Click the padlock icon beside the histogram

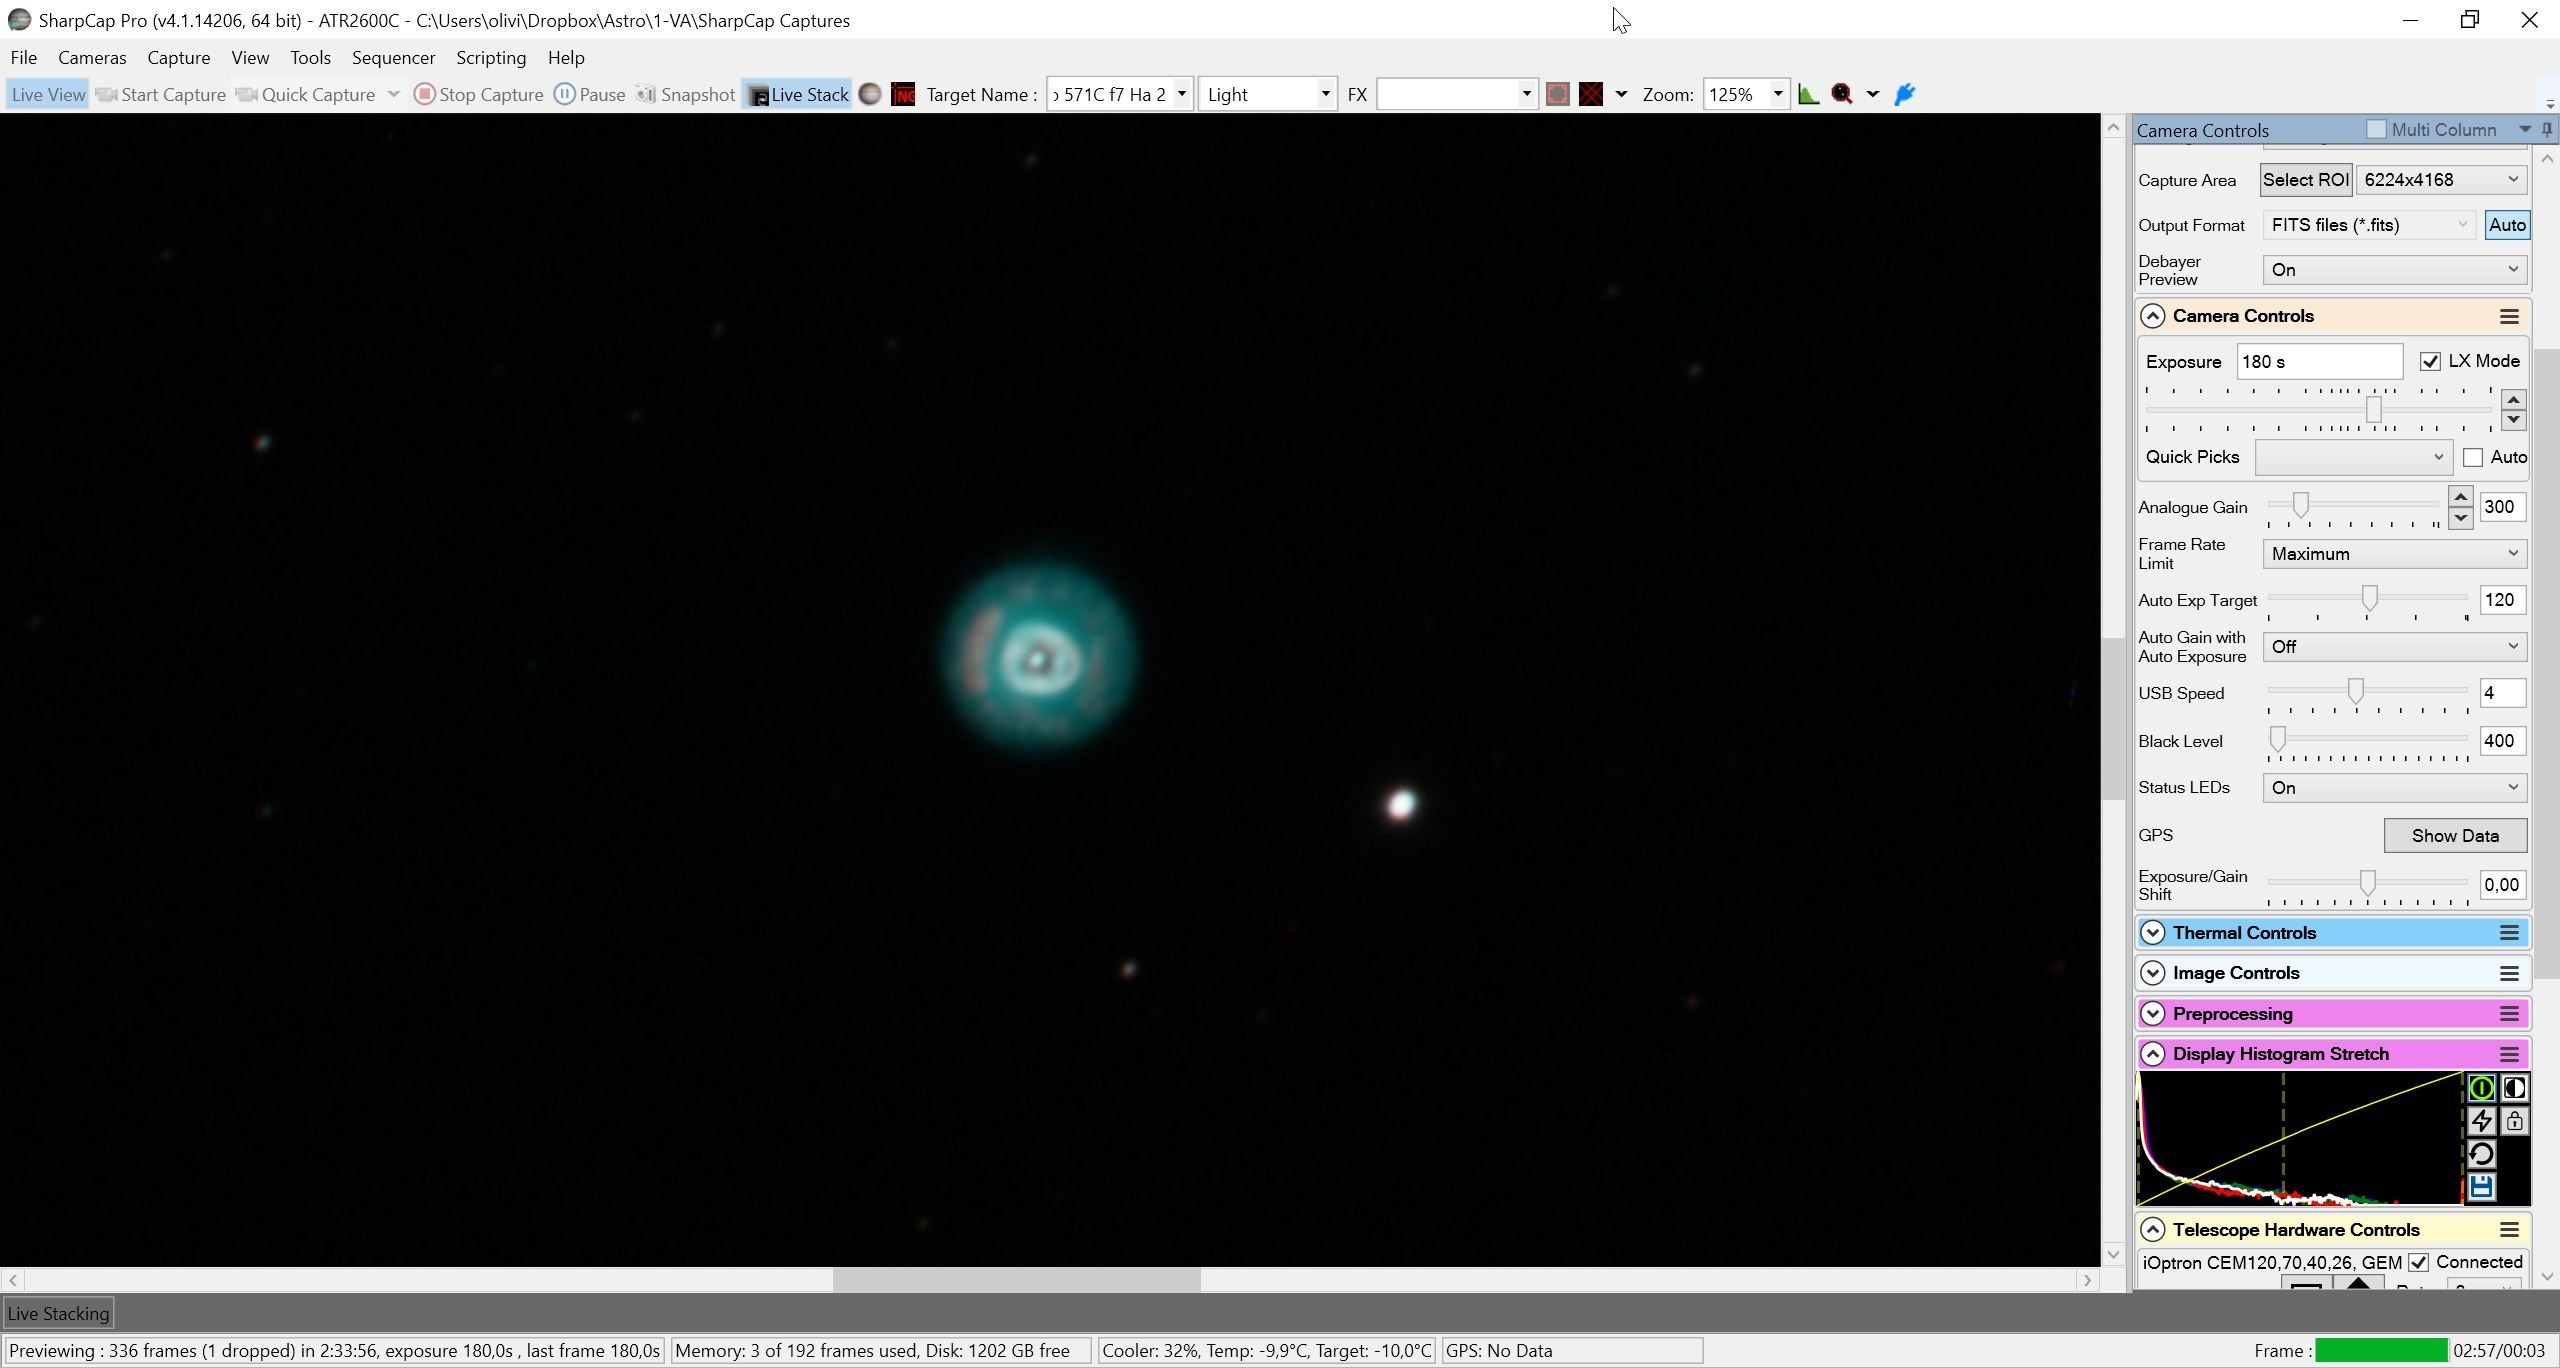tap(2515, 1121)
